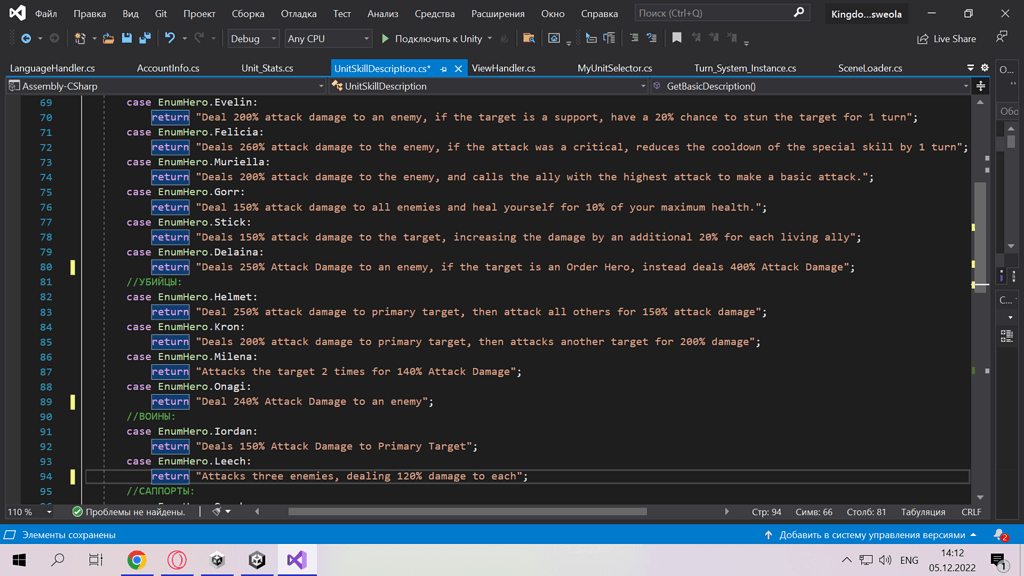Viewport: 1024px width, 576px height.
Task: Open the UnitSkillDescription class dropdown
Action: click(x=488, y=86)
